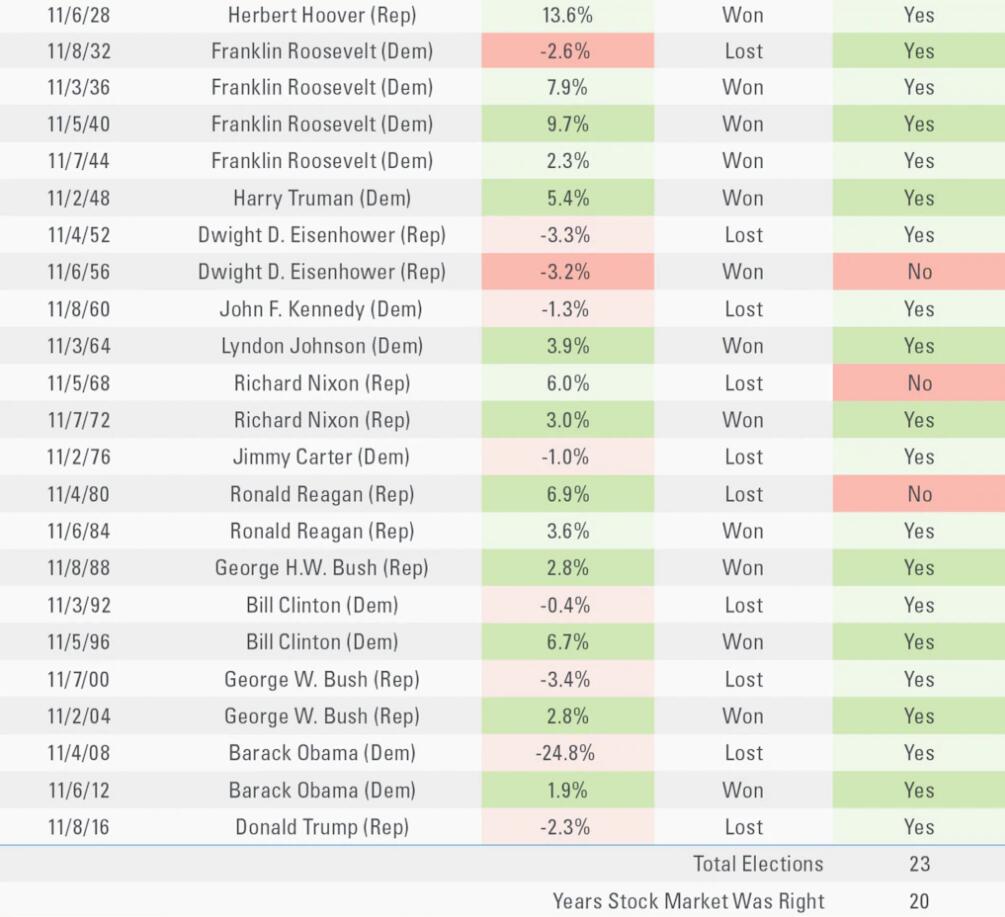The height and width of the screenshot is (917, 1005).
Task: Select the Herbert Hoover (Rep) cell
Action: pyautogui.click(x=322, y=15)
